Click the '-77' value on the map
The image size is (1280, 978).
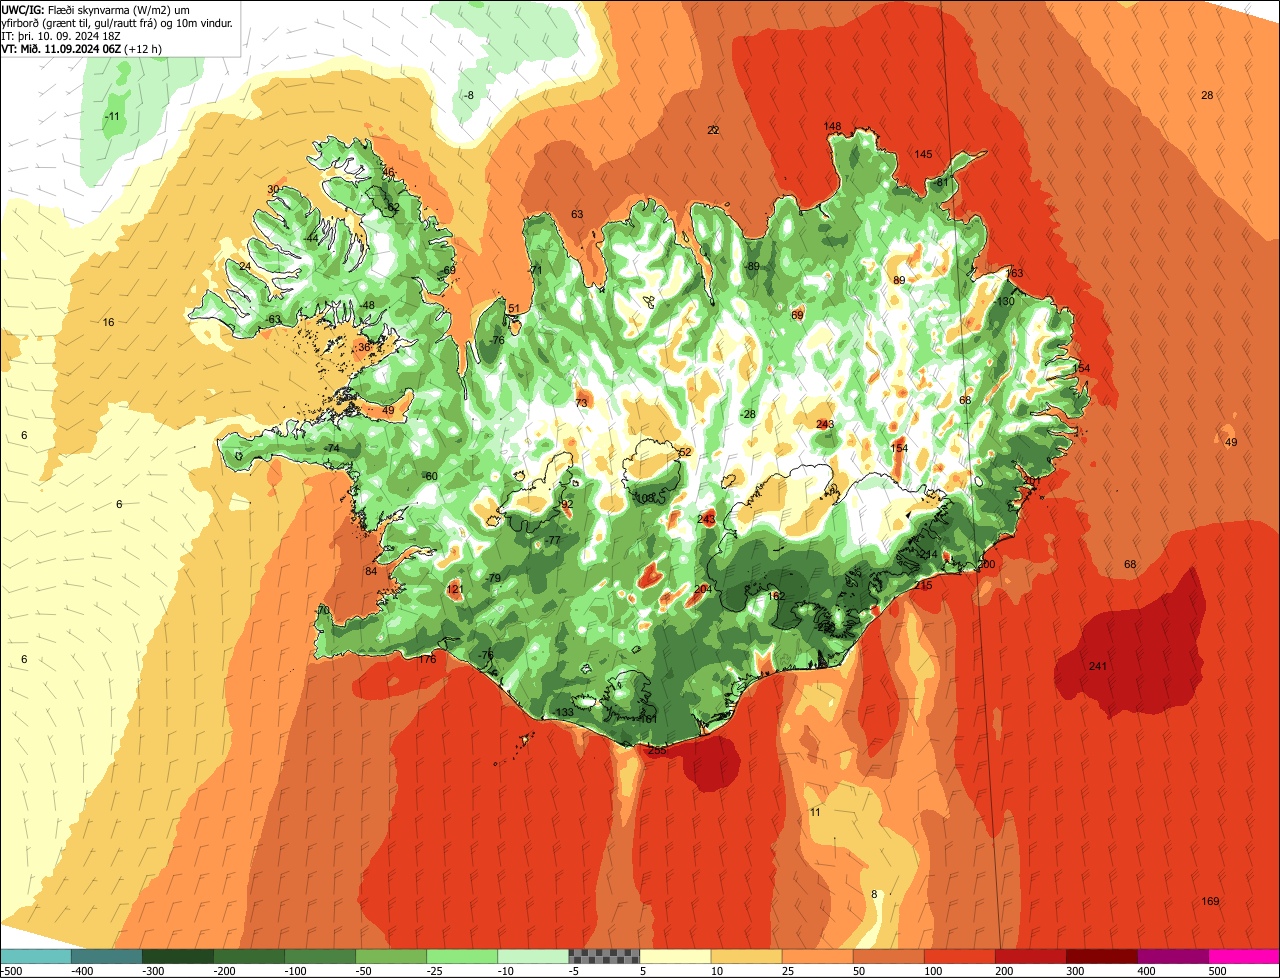point(552,540)
